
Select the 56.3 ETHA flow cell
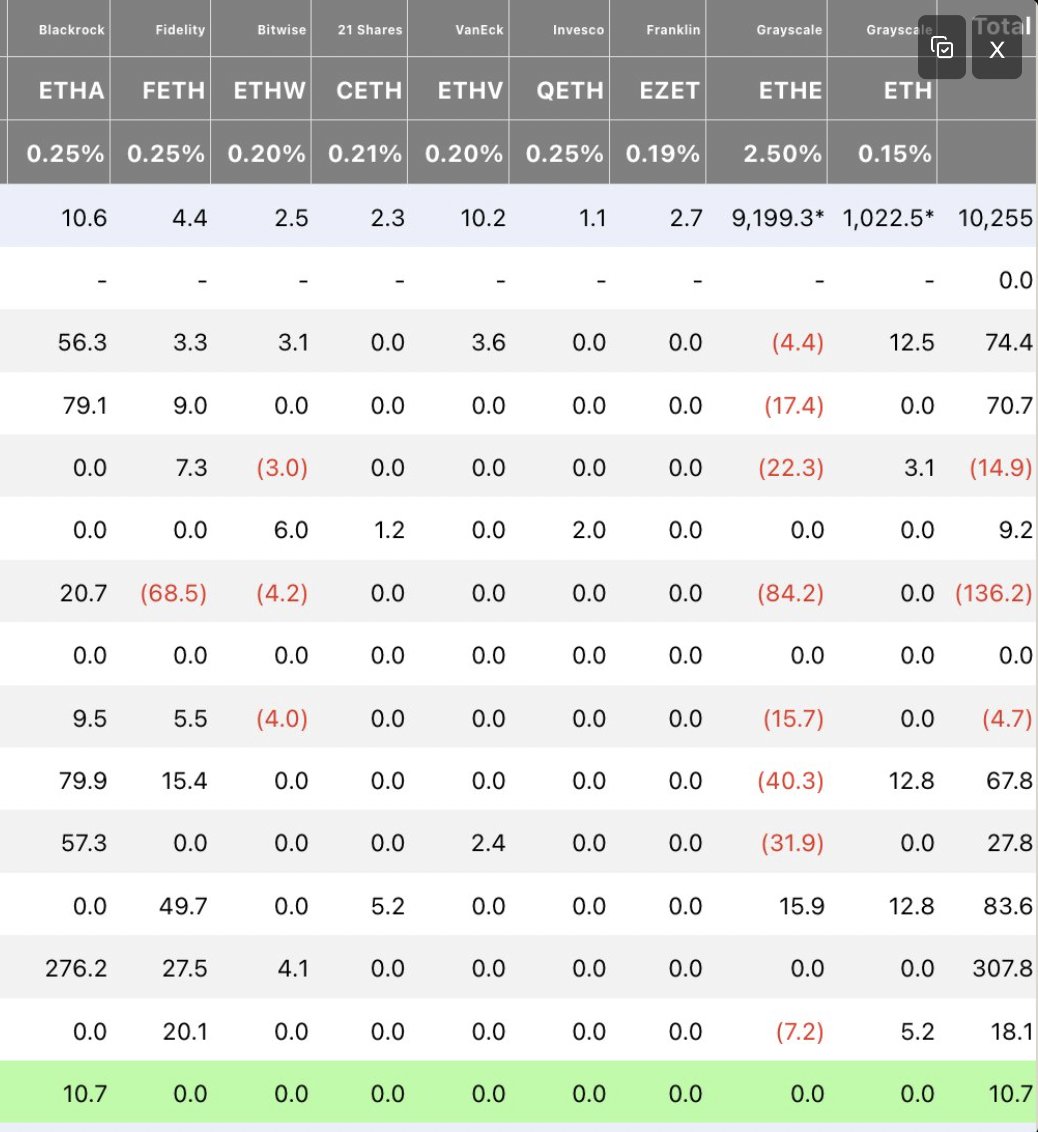(82, 342)
